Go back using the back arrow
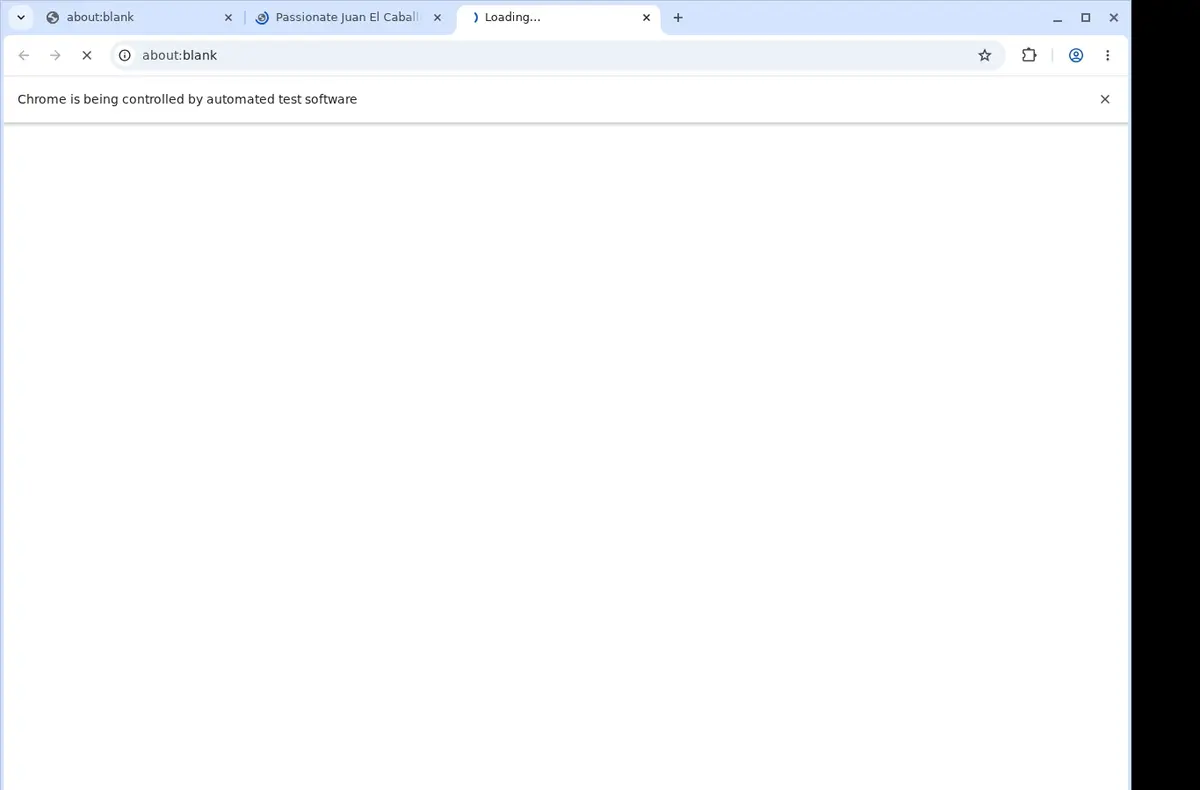Screen dimensions: 1200x790 [24, 55]
